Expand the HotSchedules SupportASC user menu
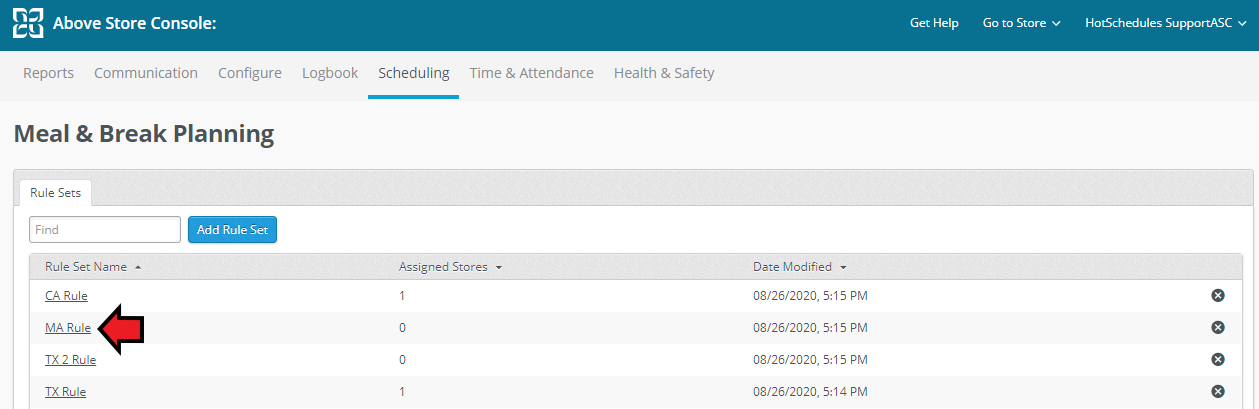 click(1164, 23)
